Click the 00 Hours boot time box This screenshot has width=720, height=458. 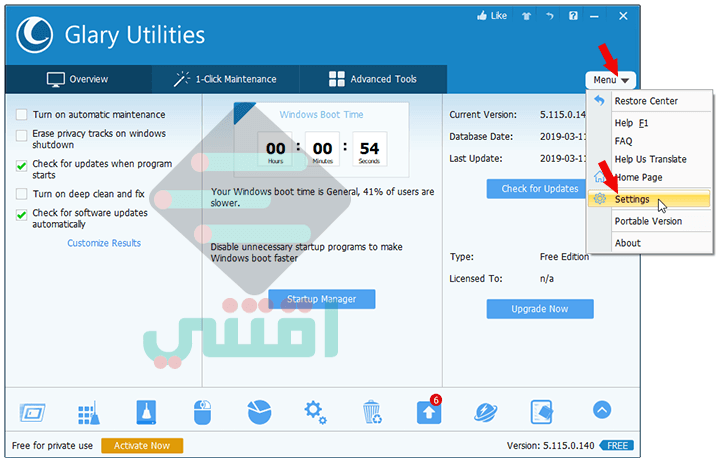[x=275, y=149]
